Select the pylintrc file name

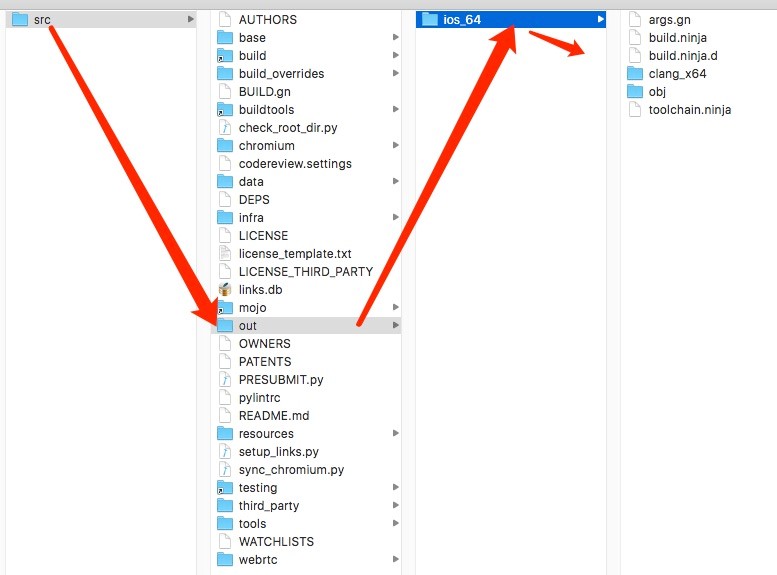(x=260, y=398)
